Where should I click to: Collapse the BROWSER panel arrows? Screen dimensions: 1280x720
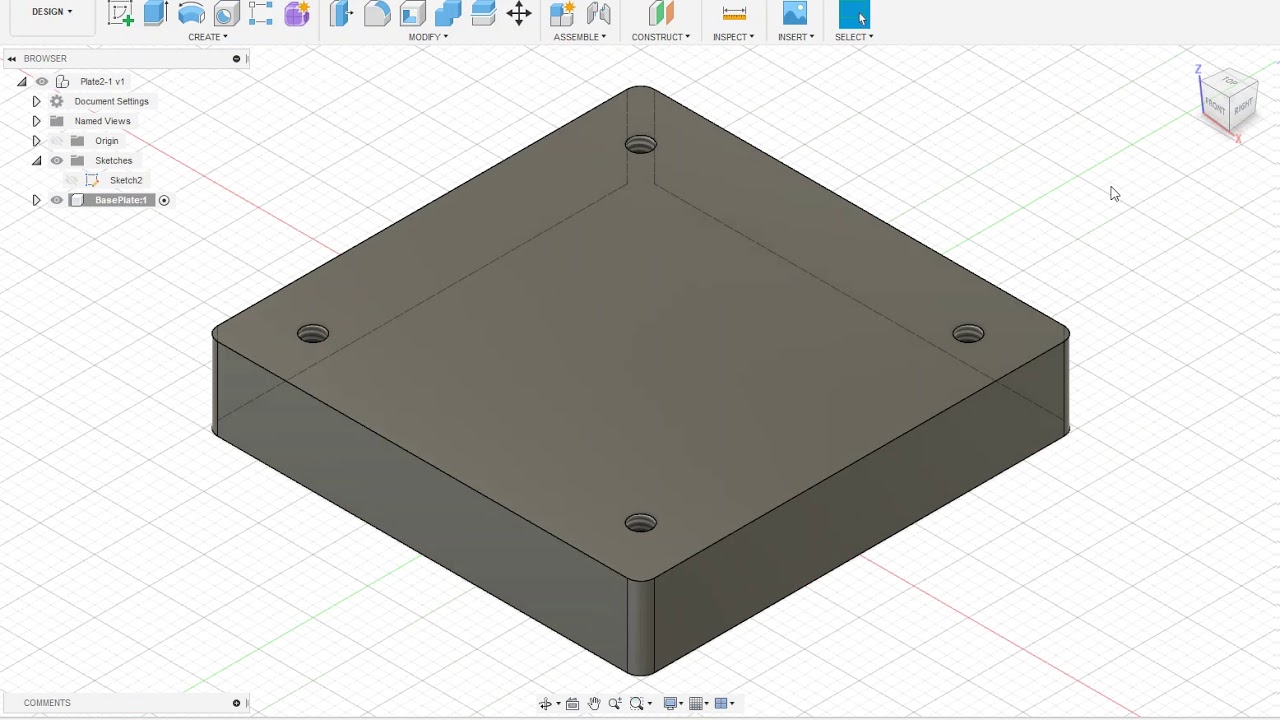tap(11, 59)
